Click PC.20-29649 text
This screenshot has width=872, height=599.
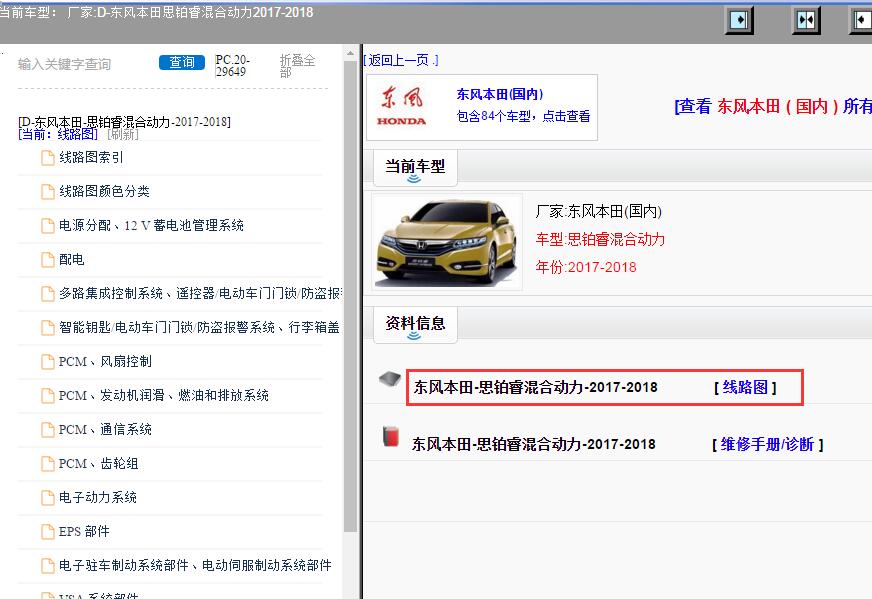click(x=233, y=66)
